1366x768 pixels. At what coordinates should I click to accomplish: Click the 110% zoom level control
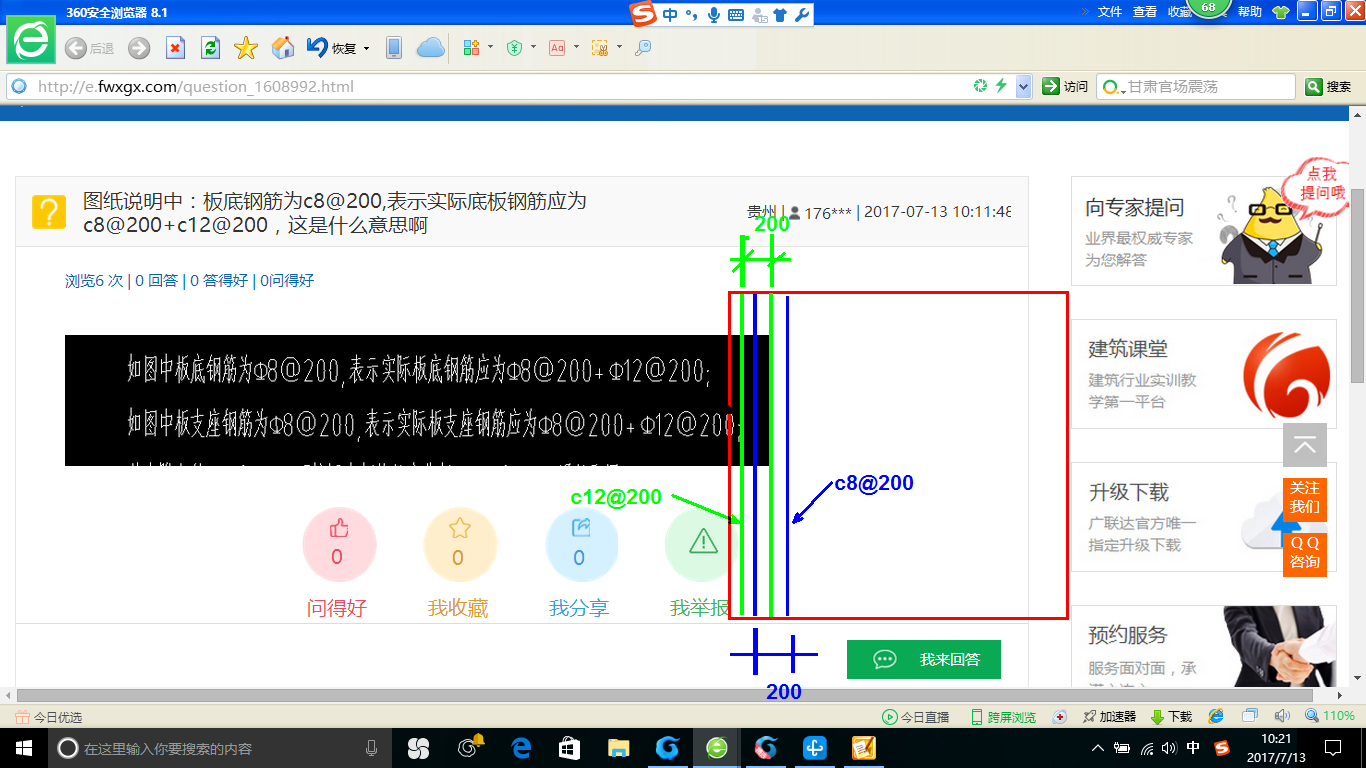(1330, 717)
